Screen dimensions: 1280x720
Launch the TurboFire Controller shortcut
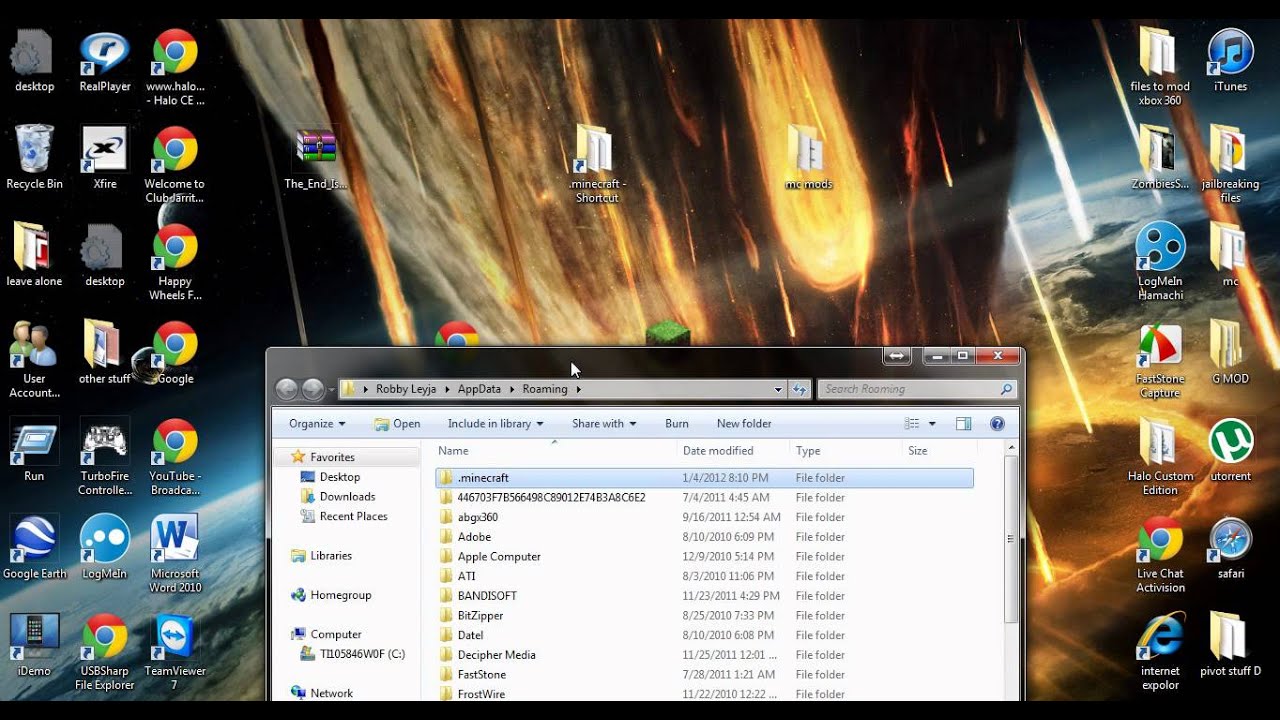tap(105, 457)
